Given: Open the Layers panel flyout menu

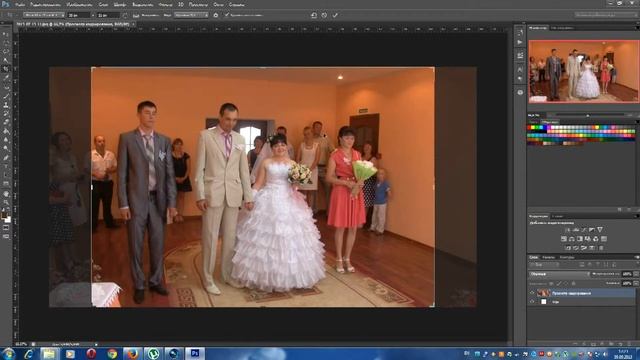Looking at the screenshot, I should (x=637, y=257).
